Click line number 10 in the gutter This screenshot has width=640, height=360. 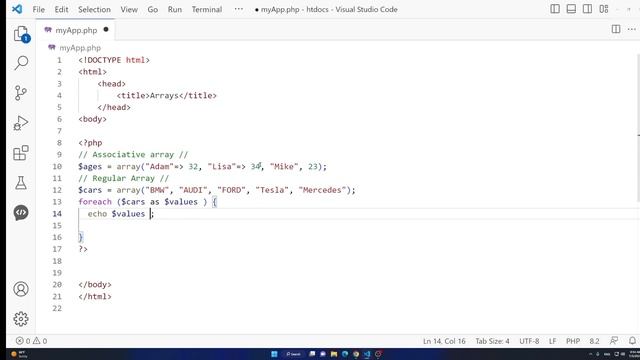point(57,167)
